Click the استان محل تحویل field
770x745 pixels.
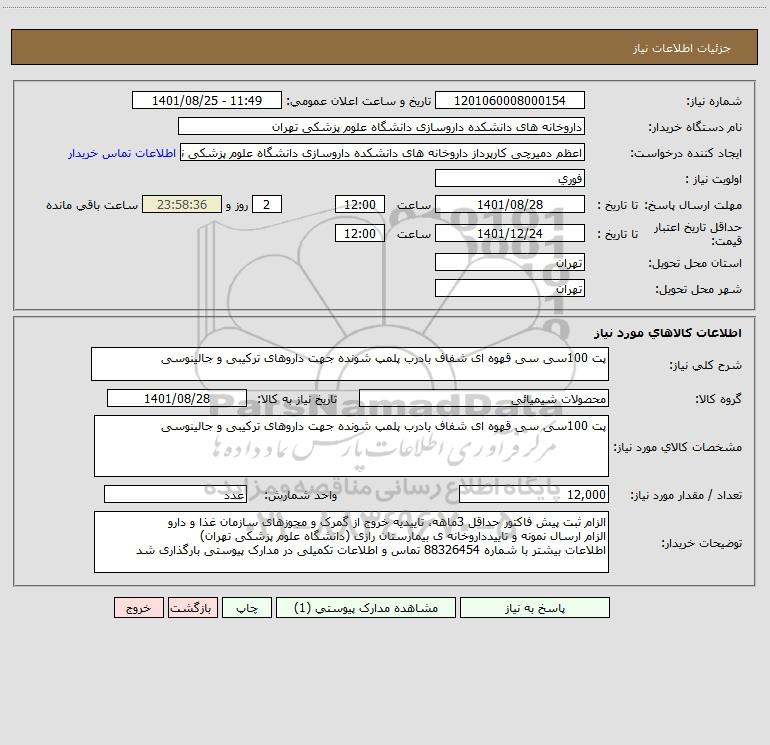pyautogui.click(x=510, y=262)
